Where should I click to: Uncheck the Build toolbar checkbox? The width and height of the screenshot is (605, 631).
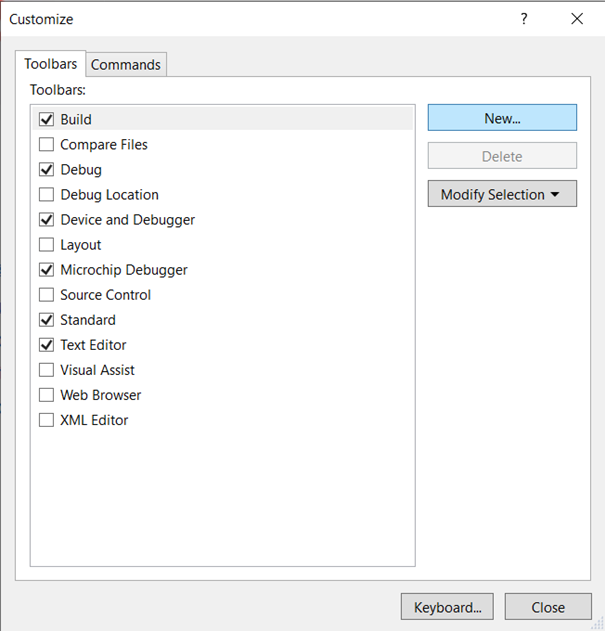point(46,119)
